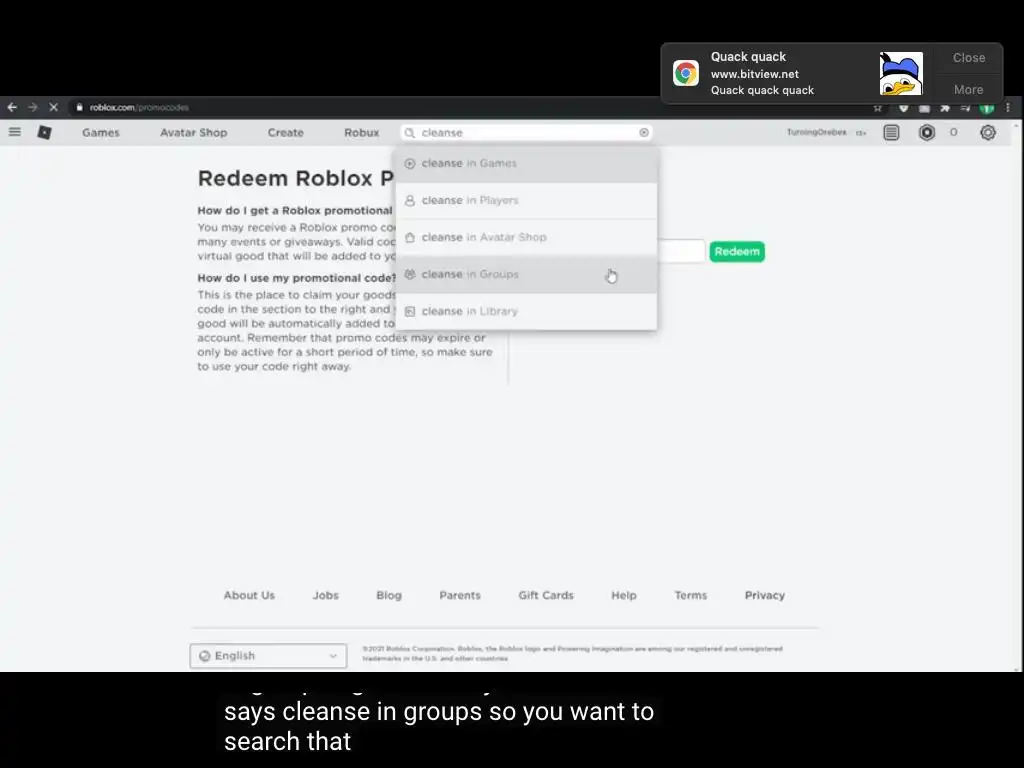Open the Chrome three-dot menu
This screenshot has height=768, width=1024.
coord(1008,108)
